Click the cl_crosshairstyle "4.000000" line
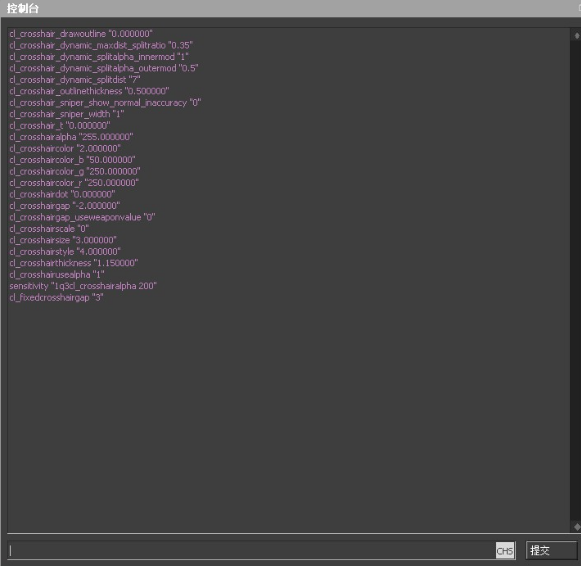 [x=65, y=252]
